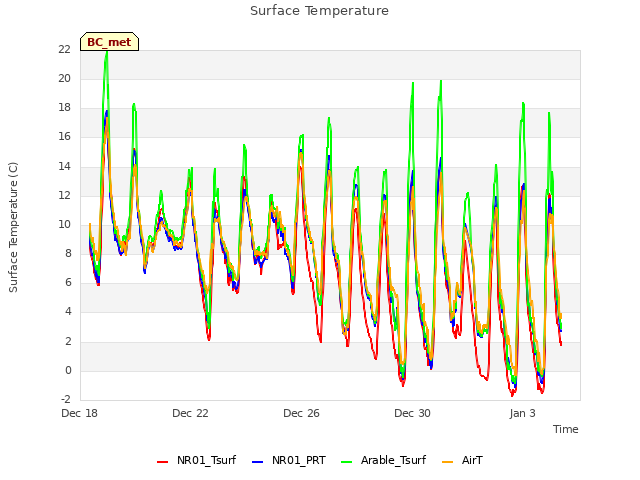Toggle the NR01_PRT legend entry
This screenshot has height=480, width=640.
point(289,461)
